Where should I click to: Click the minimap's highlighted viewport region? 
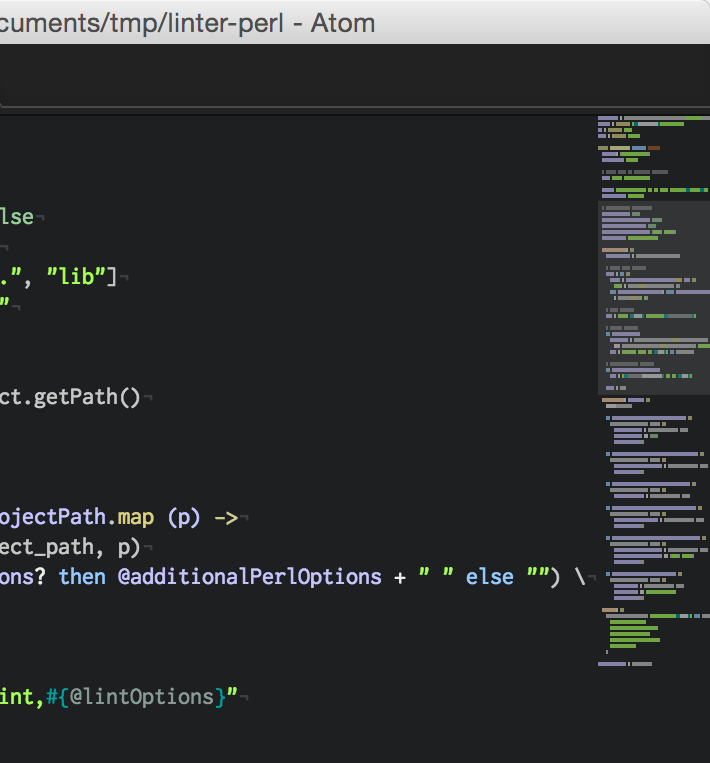[x=653, y=298]
